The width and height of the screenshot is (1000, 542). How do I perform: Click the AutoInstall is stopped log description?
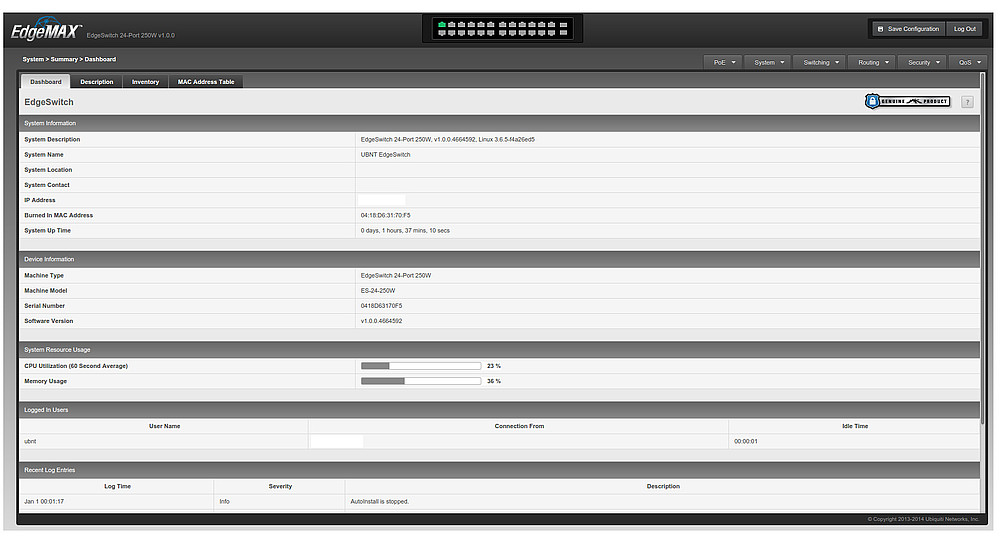pos(379,502)
